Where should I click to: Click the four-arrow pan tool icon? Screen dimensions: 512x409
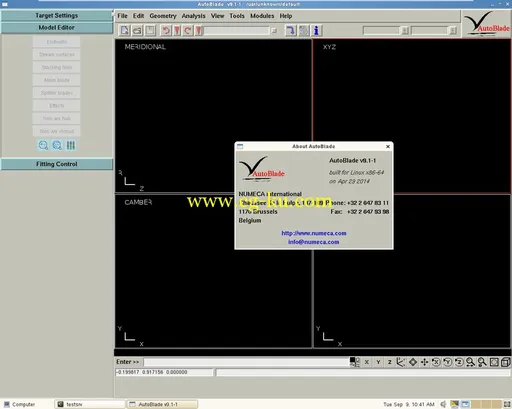pos(424,362)
